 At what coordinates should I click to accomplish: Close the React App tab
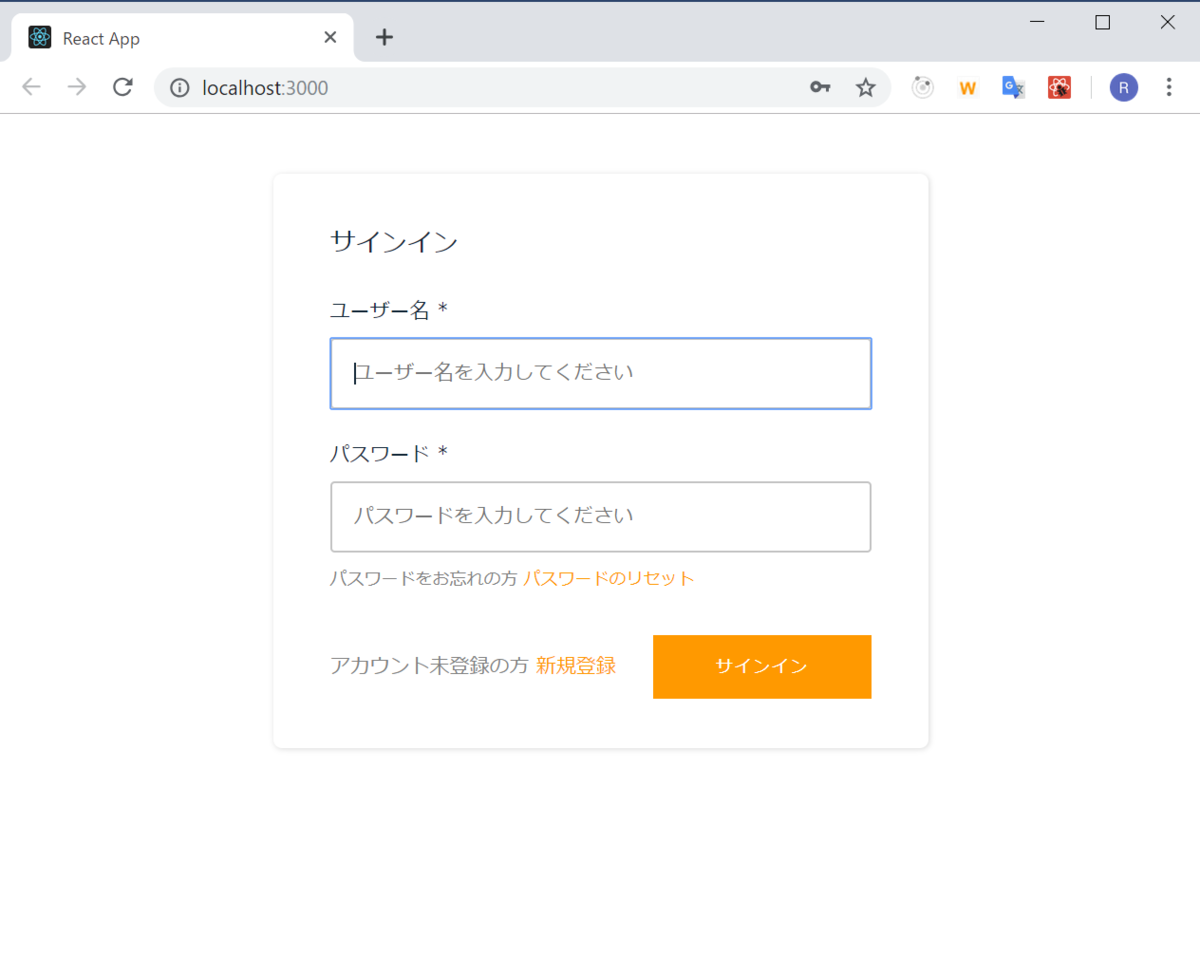[331, 38]
